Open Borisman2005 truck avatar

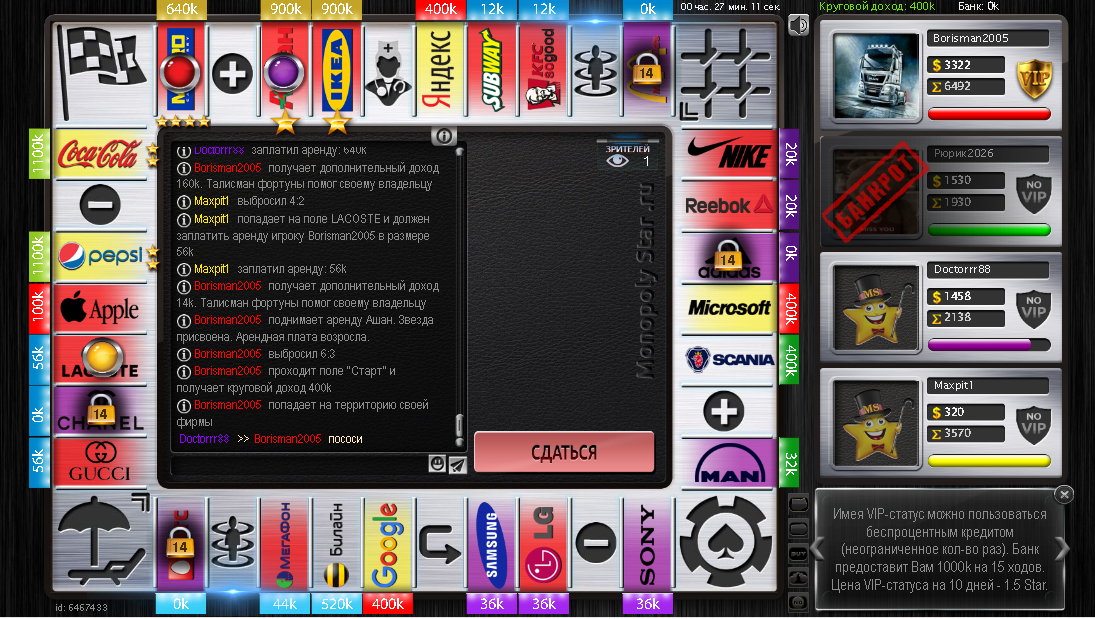(x=876, y=77)
